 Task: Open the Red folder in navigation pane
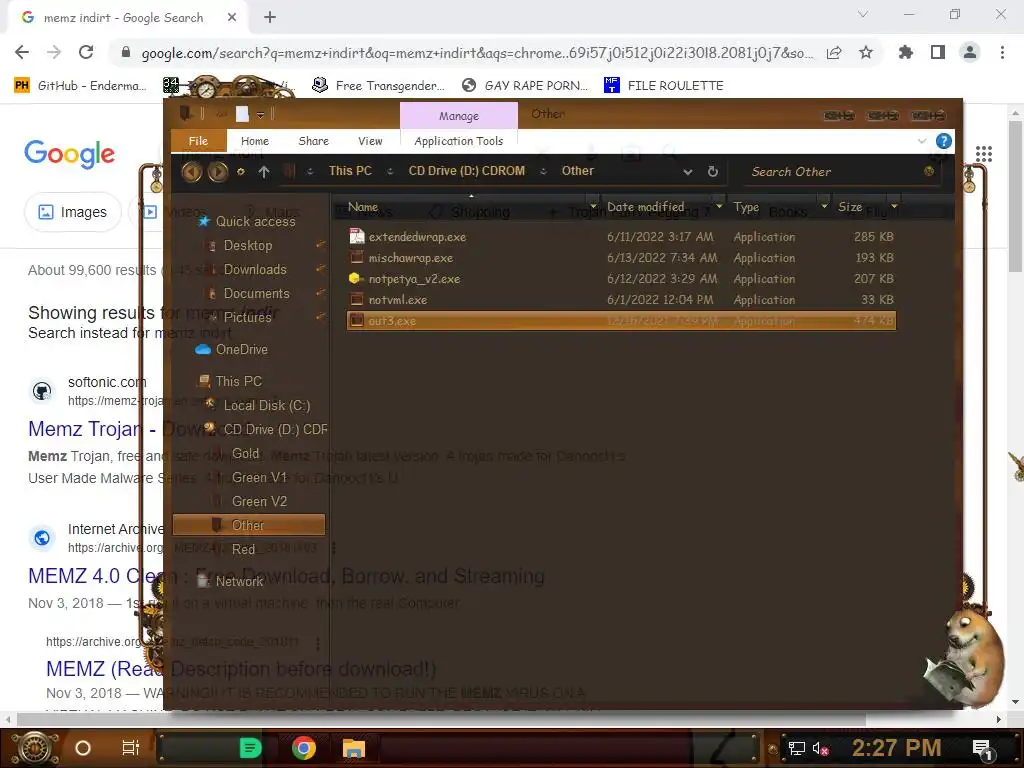[x=244, y=549]
